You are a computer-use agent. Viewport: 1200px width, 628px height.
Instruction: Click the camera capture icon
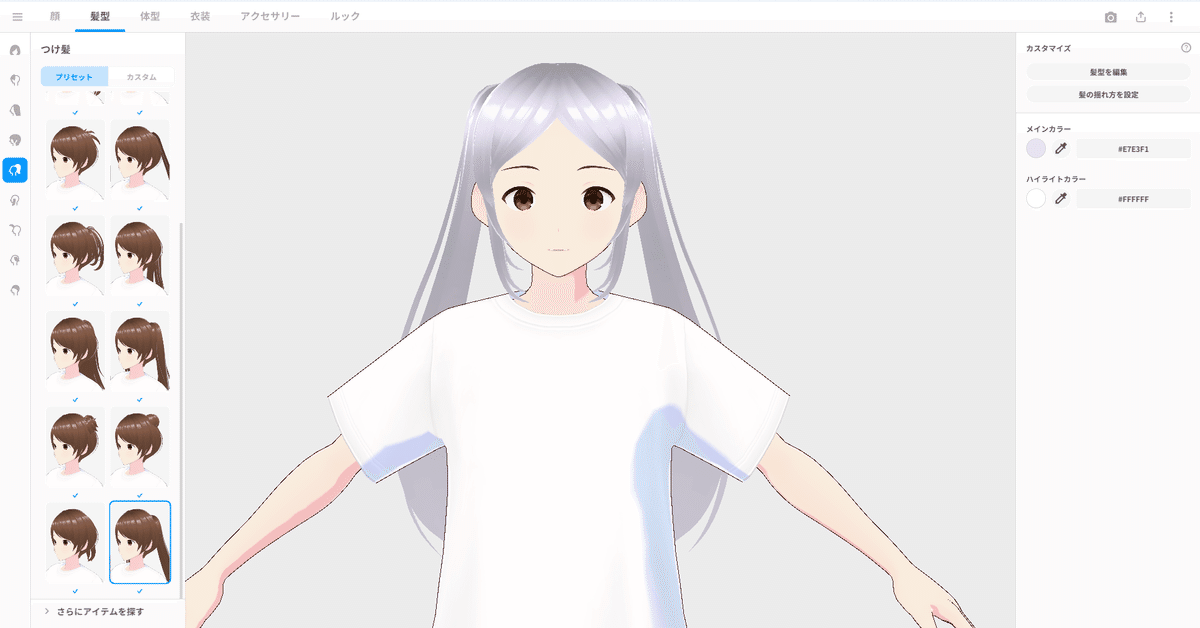[1110, 17]
